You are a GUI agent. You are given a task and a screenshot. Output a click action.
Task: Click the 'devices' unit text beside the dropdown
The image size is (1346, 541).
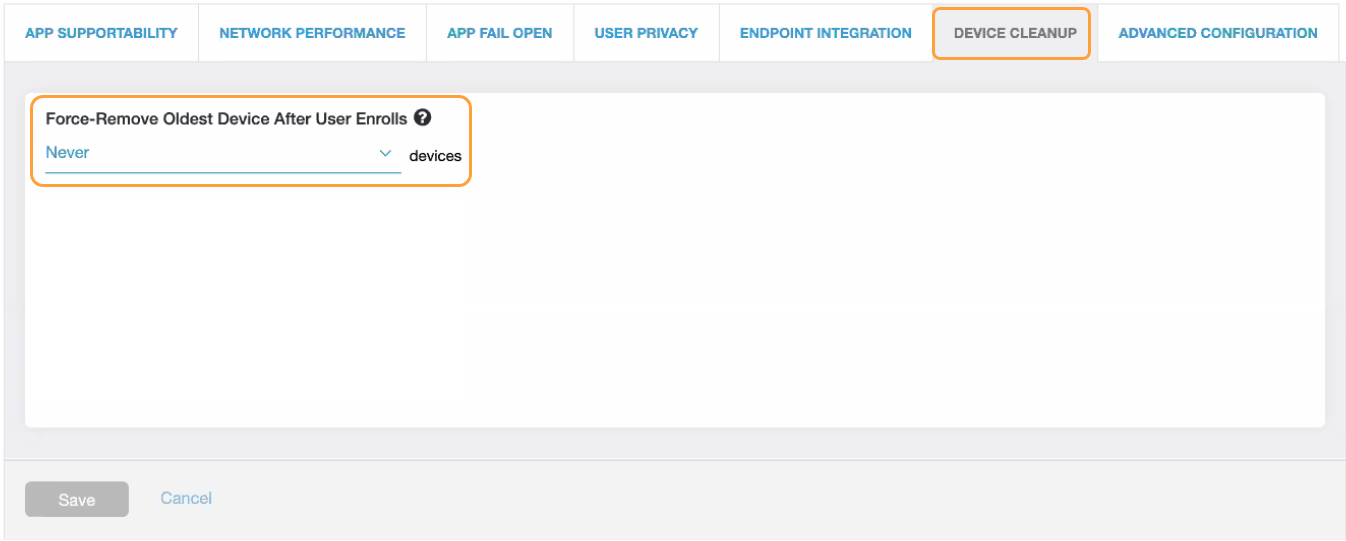click(x=435, y=156)
